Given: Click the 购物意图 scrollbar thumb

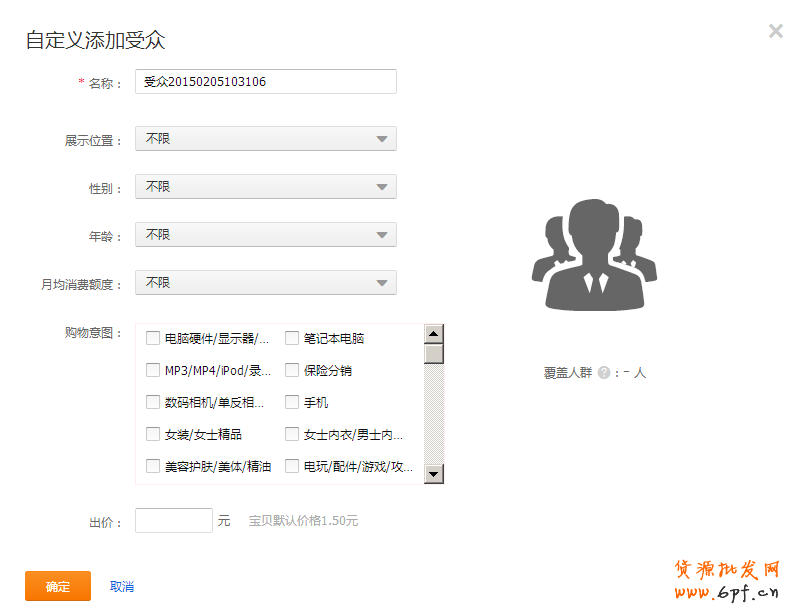Looking at the screenshot, I should 433,355.
